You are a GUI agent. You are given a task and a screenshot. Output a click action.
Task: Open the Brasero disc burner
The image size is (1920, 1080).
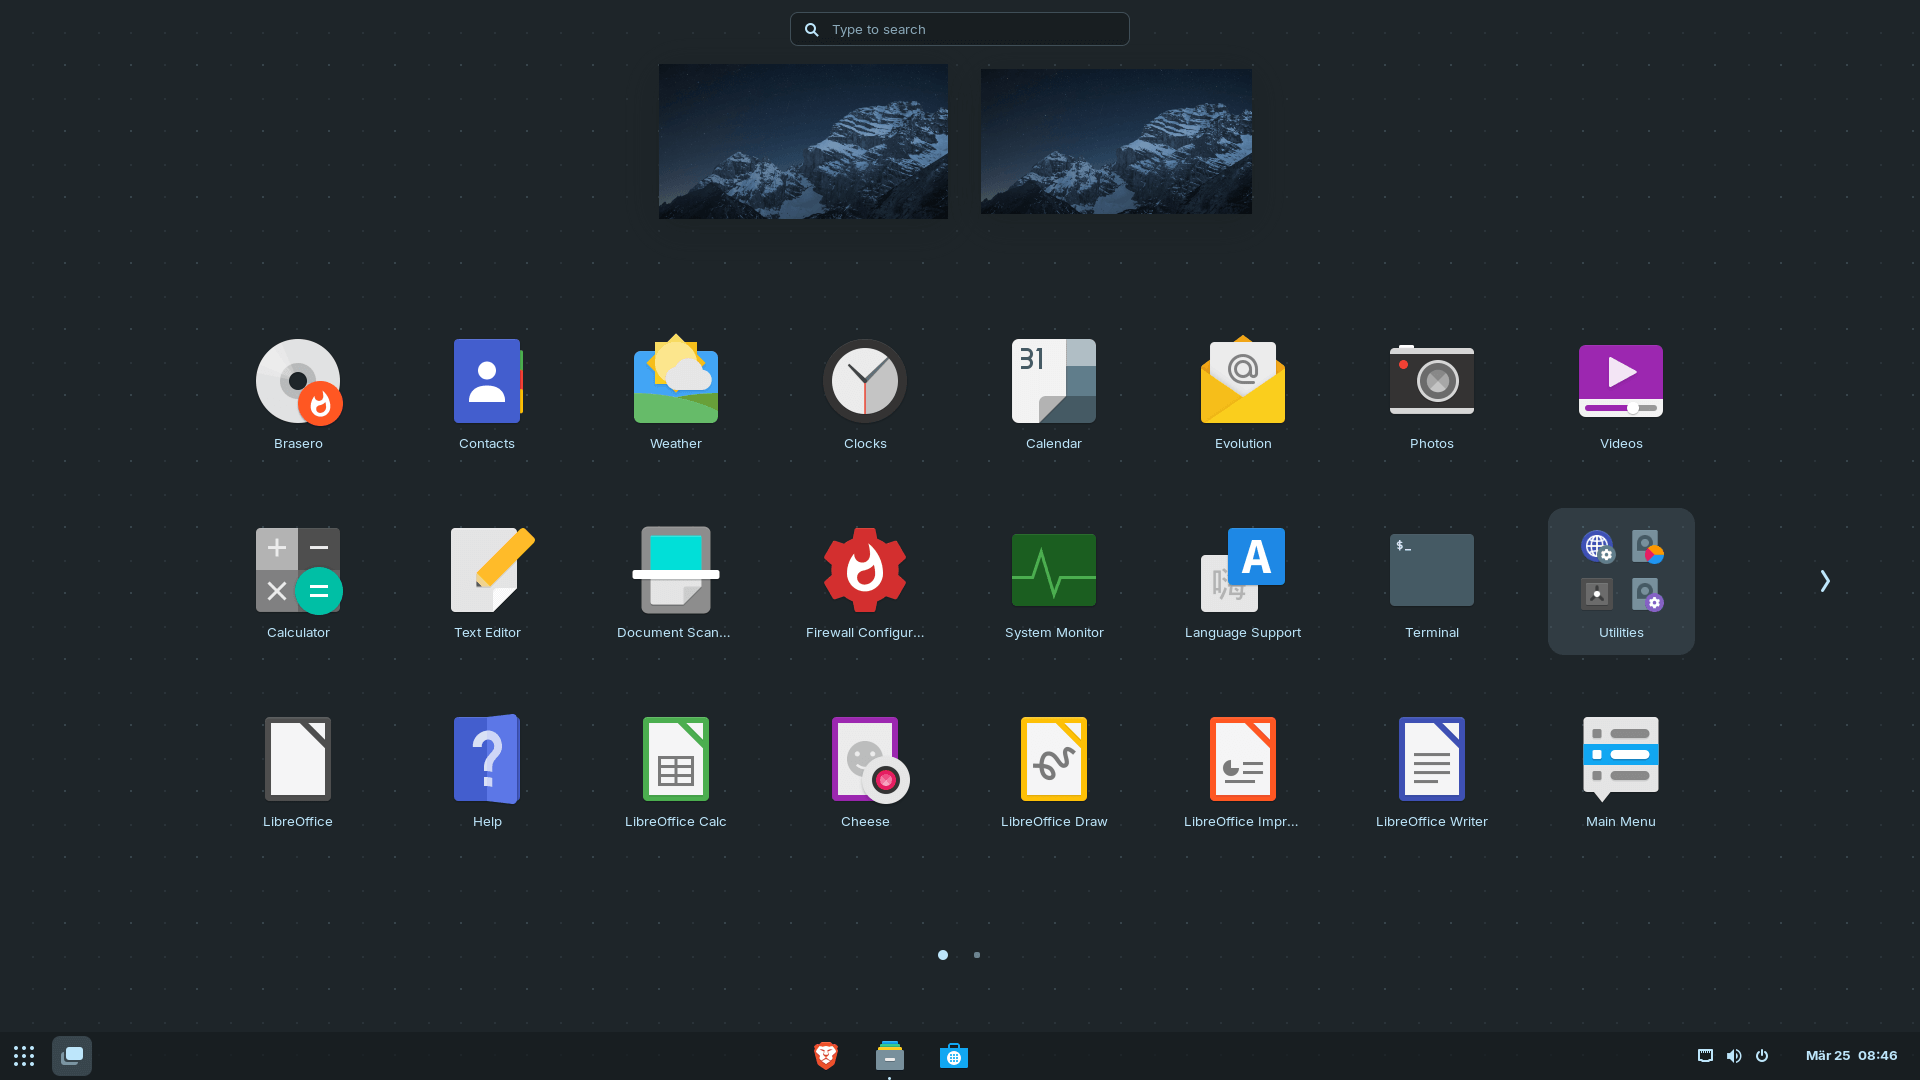pos(298,381)
